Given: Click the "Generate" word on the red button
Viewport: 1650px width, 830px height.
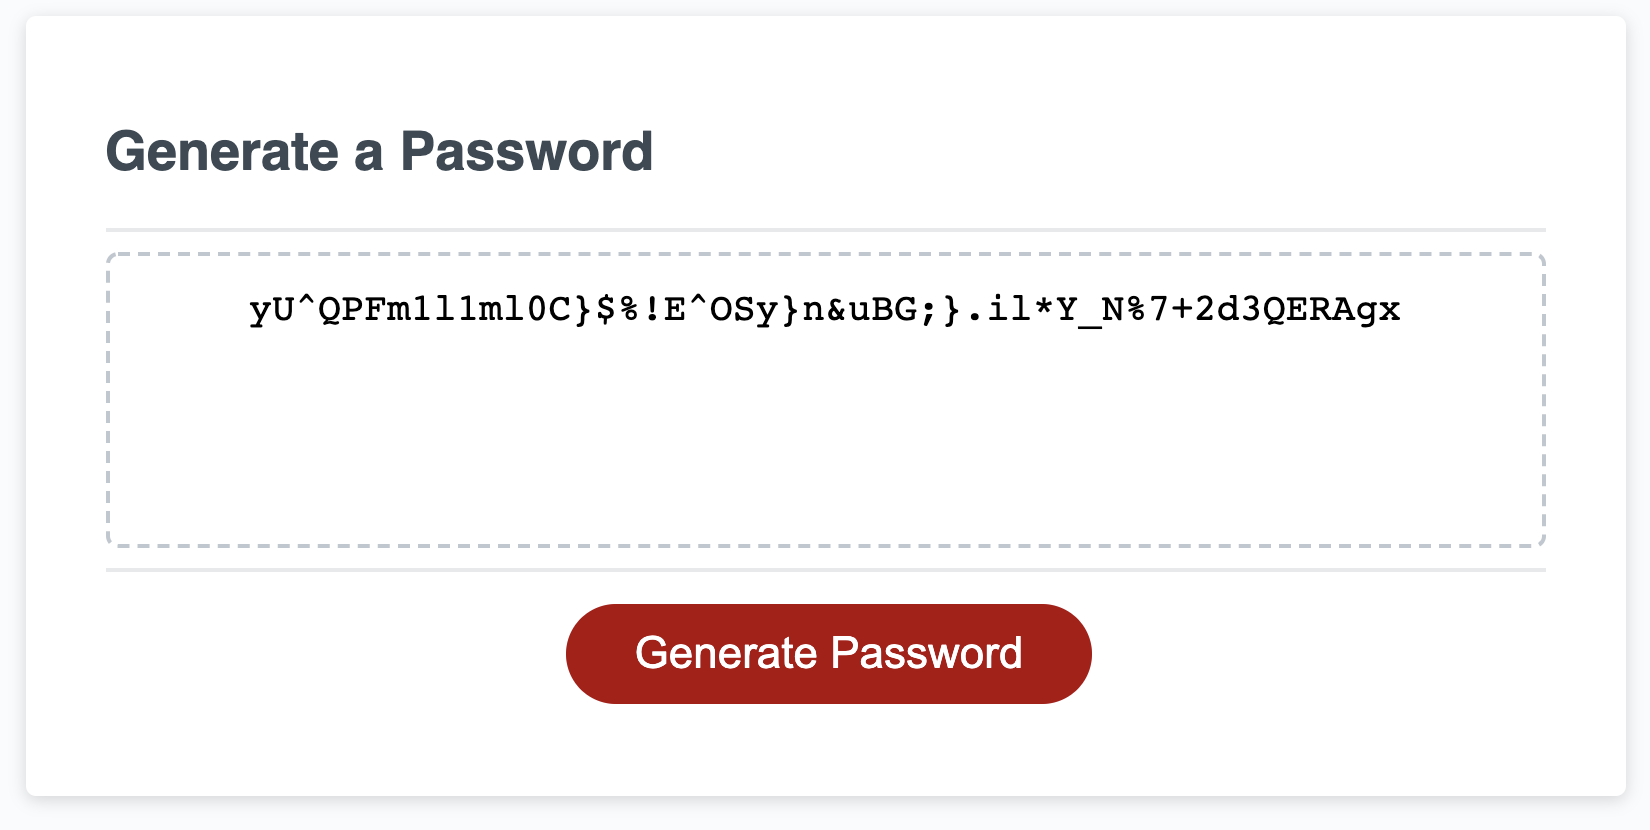Looking at the screenshot, I should tap(727, 654).
